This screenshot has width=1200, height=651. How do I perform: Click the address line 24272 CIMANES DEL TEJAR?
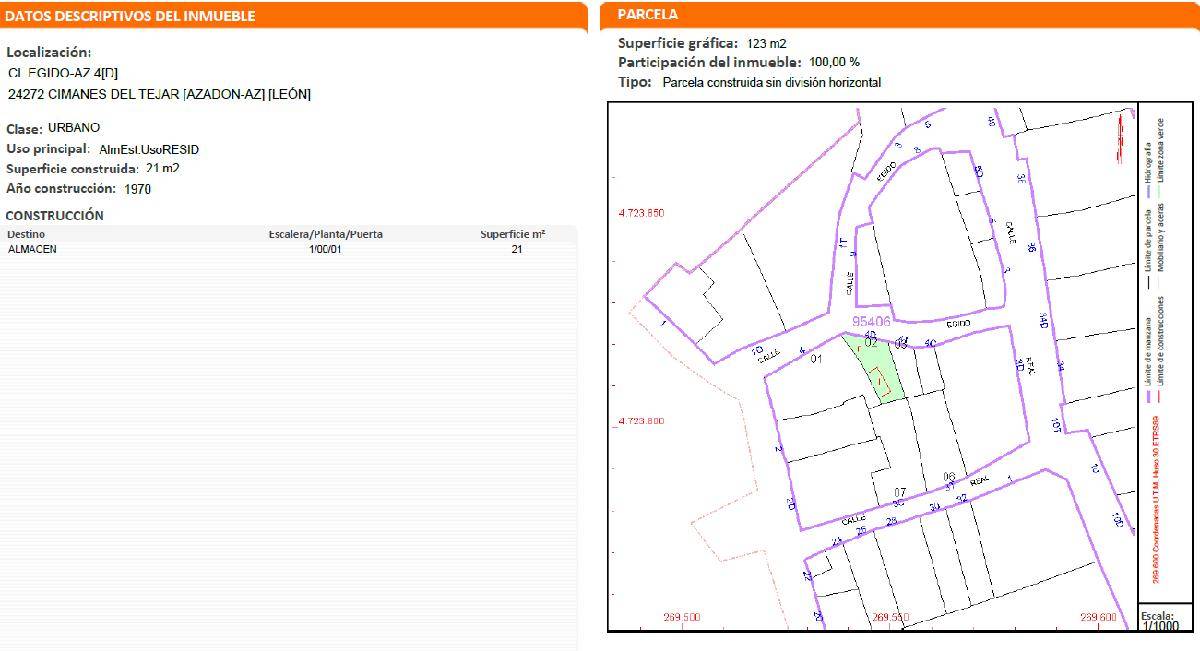[x=159, y=94]
